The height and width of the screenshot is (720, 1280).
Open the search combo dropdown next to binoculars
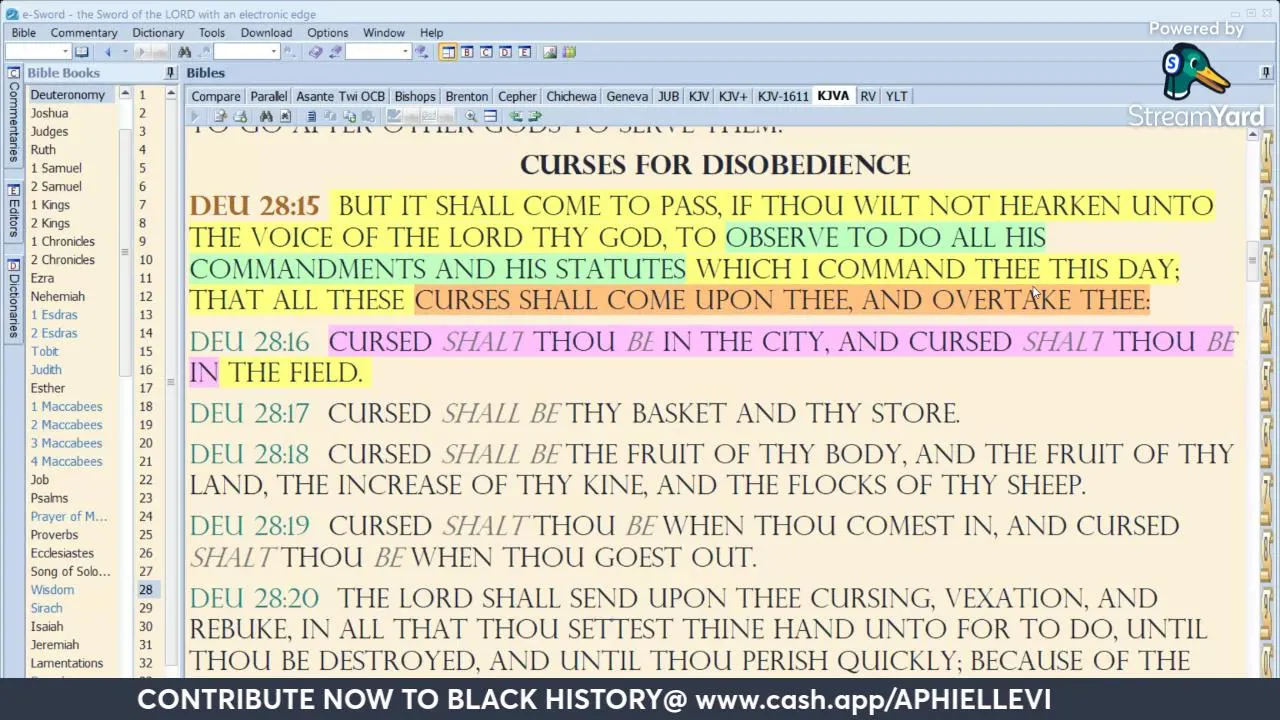tap(273, 52)
